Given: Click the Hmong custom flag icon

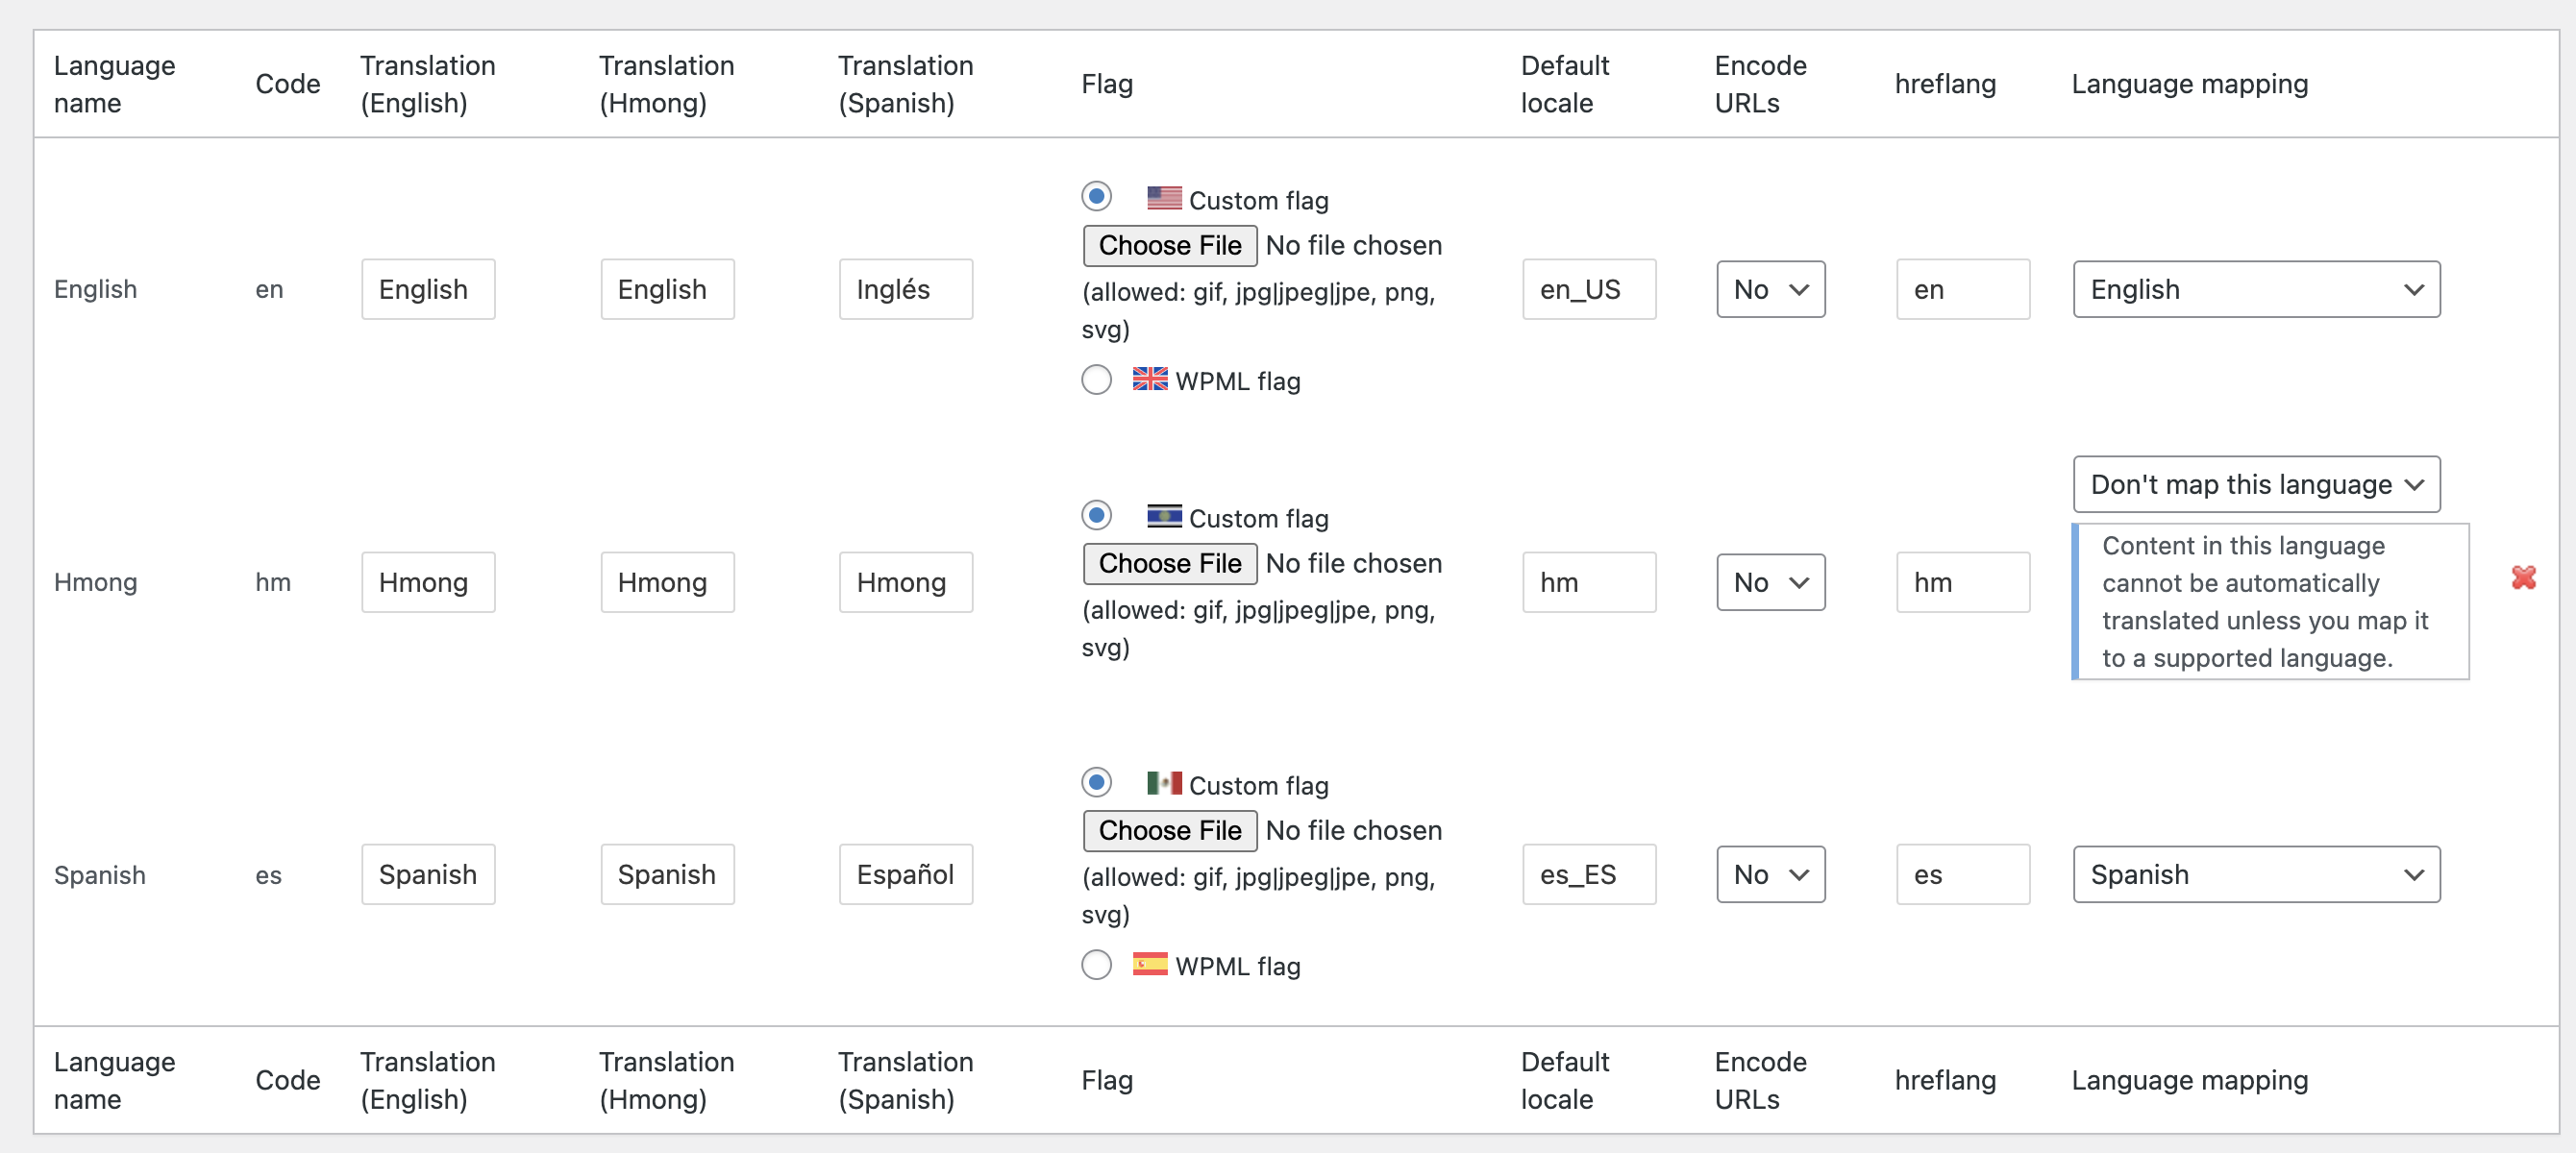Looking at the screenshot, I should coord(1164,516).
